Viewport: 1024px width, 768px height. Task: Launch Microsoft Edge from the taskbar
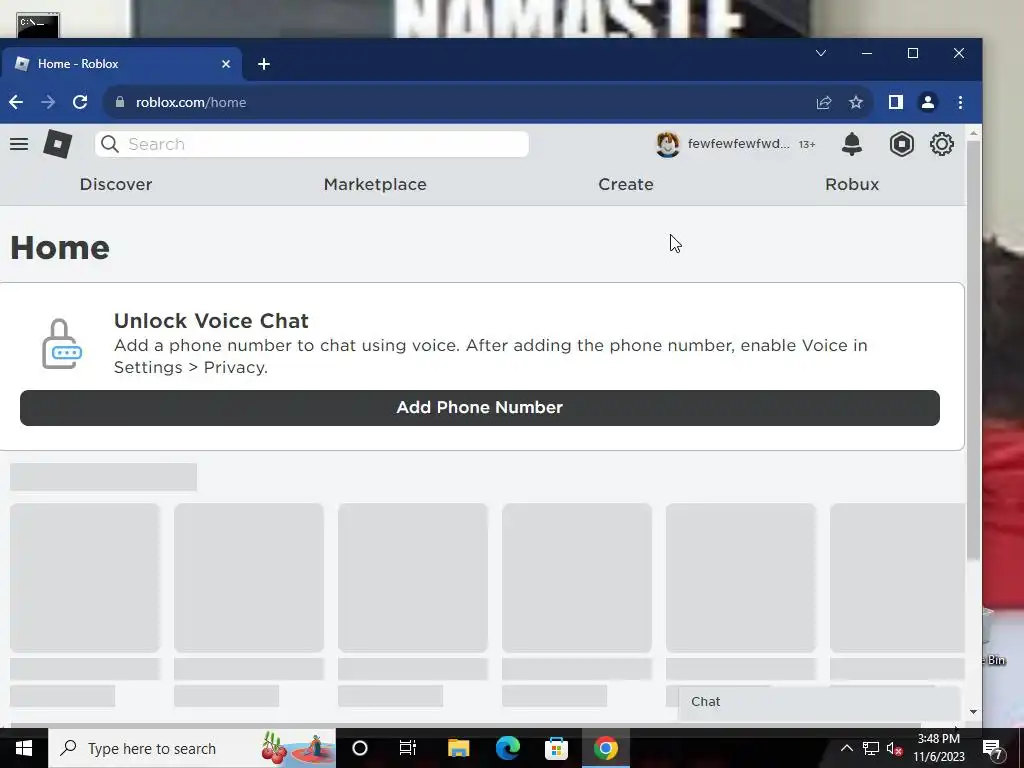tap(507, 748)
